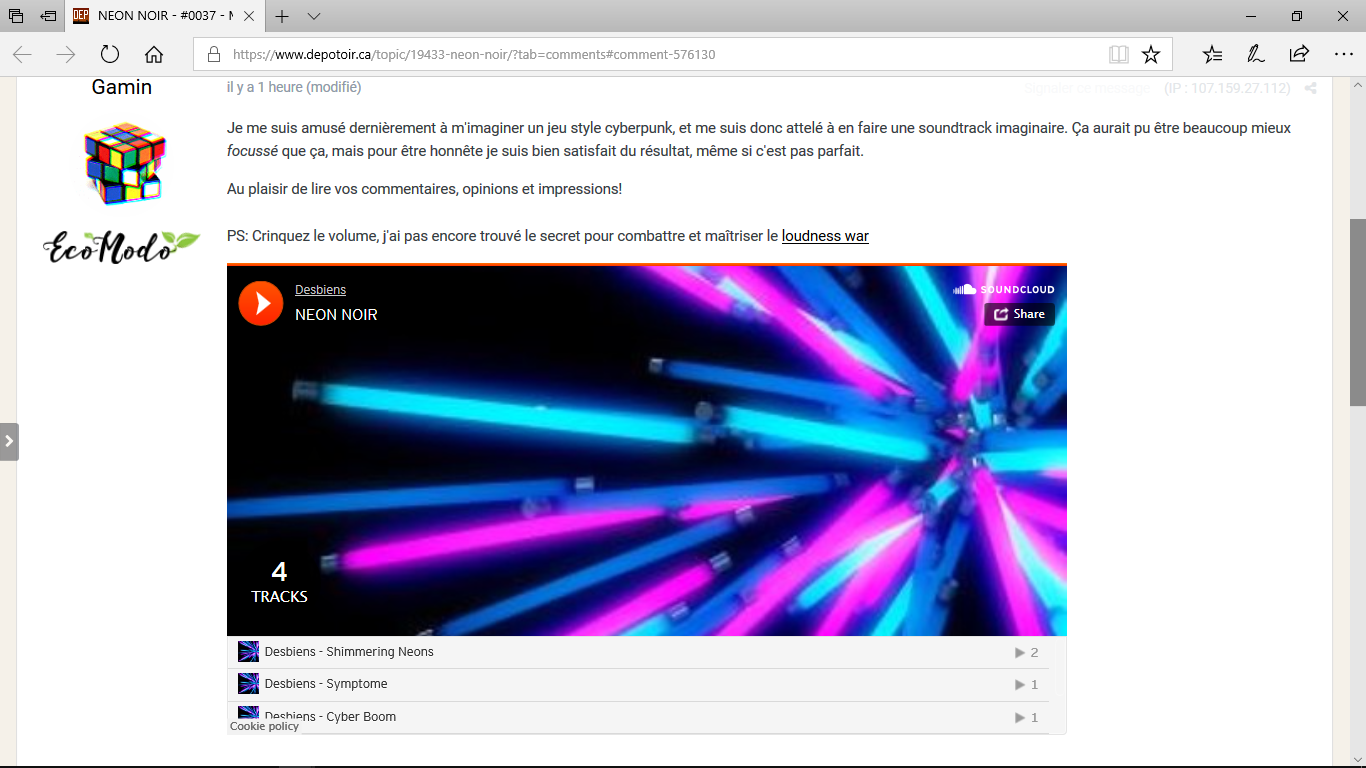Go to the browser Home page icon
The height and width of the screenshot is (768, 1366).
154,54
